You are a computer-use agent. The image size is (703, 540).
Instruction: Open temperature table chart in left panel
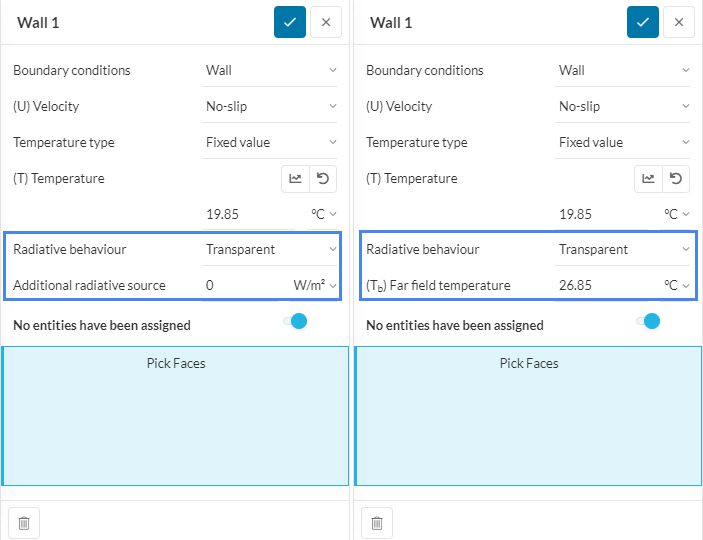(295, 179)
